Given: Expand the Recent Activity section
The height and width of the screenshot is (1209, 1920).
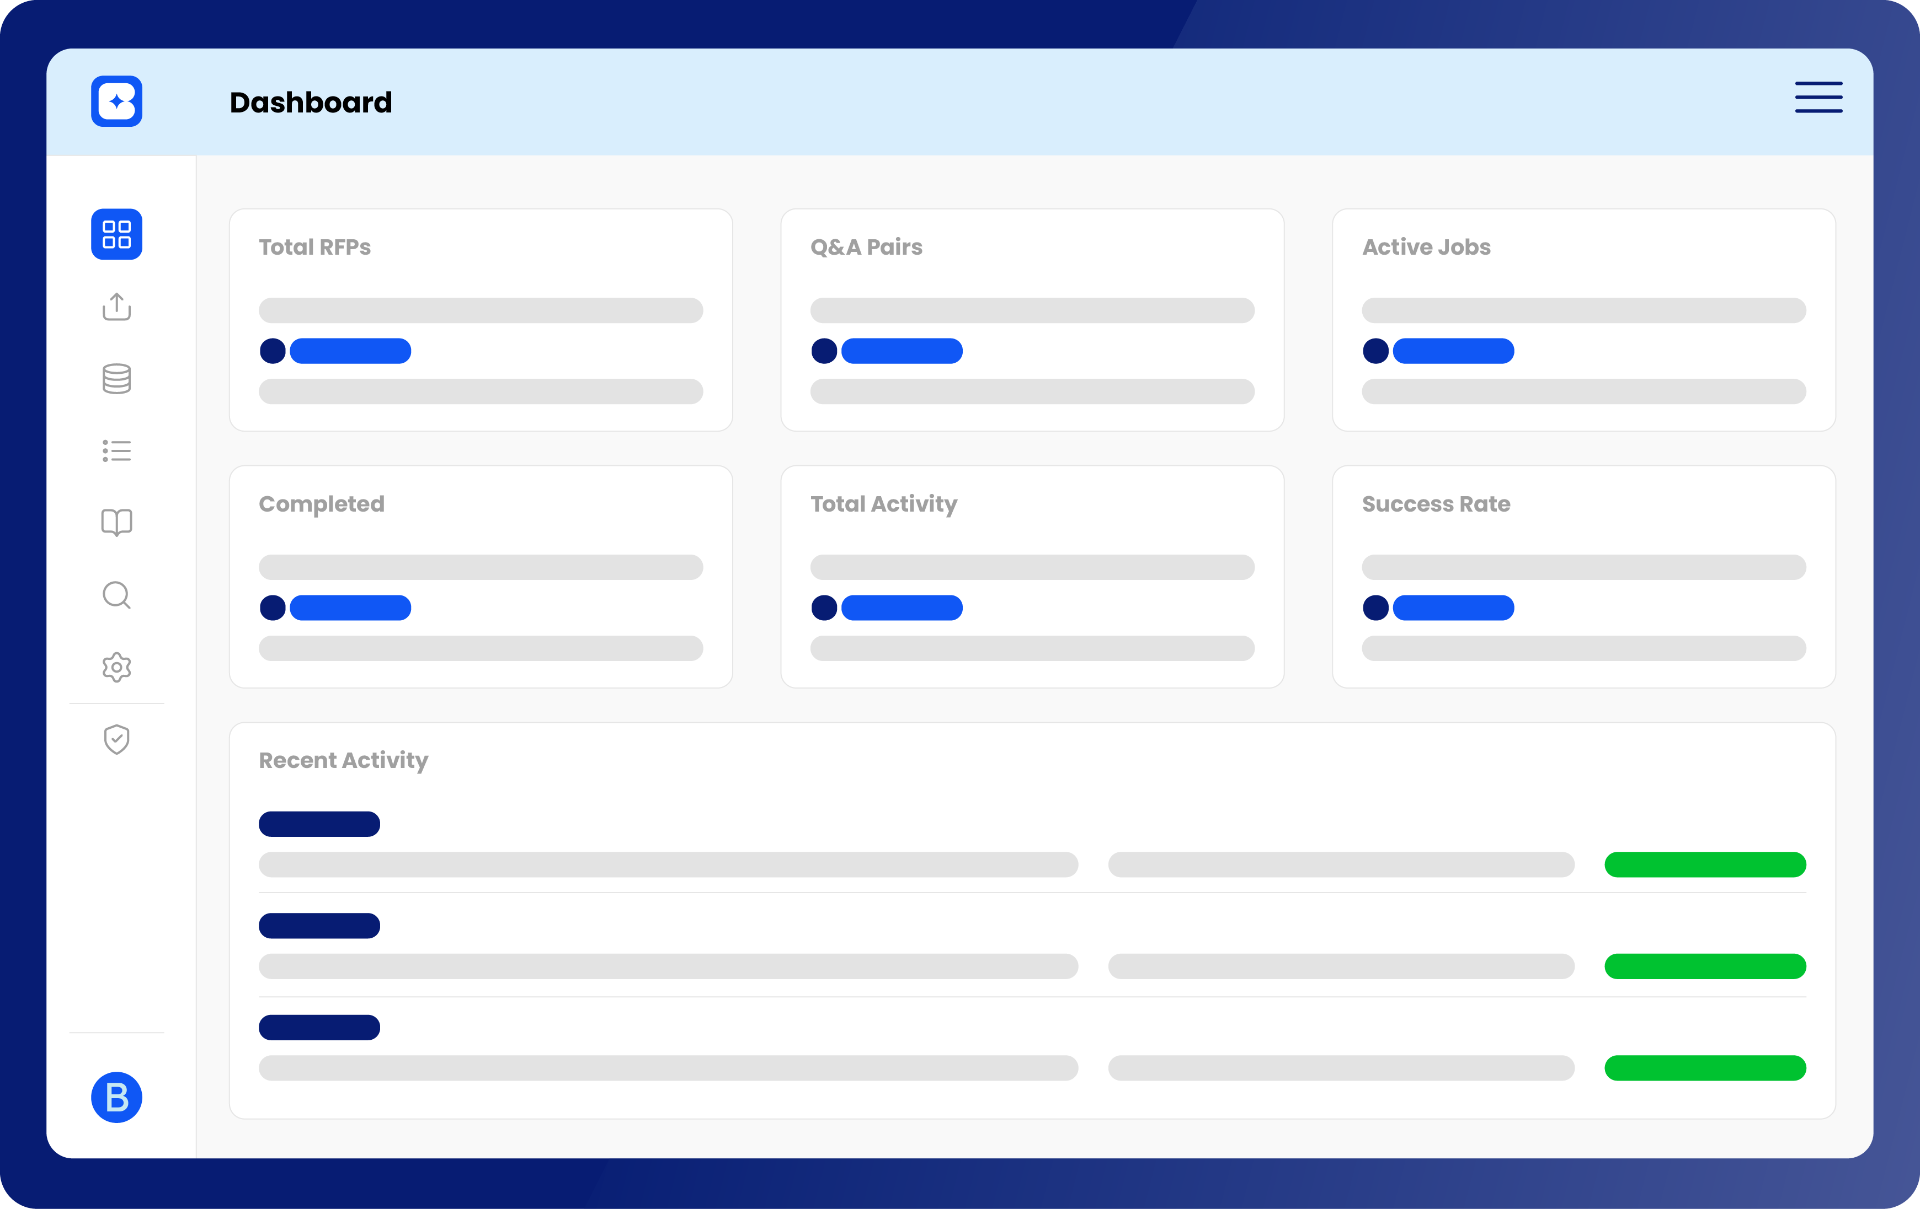Looking at the screenshot, I should 343,760.
